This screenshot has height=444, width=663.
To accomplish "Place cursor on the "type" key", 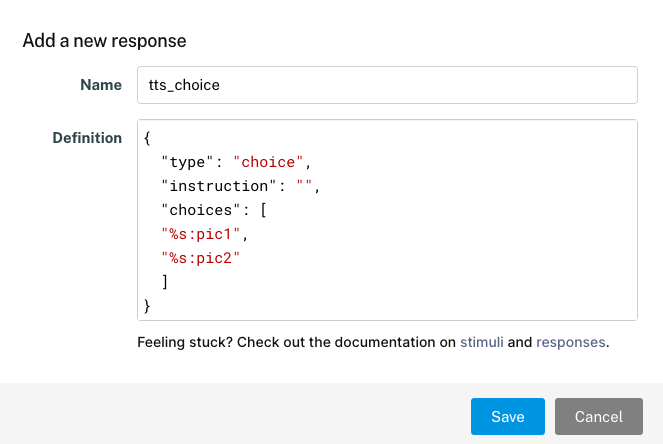I will (x=186, y=162).
